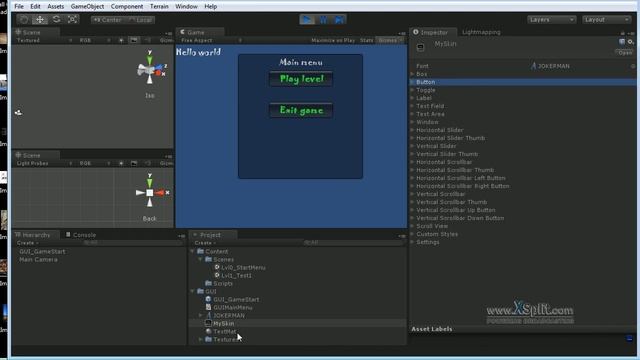Click the Play level button in game

pos(301,79)
